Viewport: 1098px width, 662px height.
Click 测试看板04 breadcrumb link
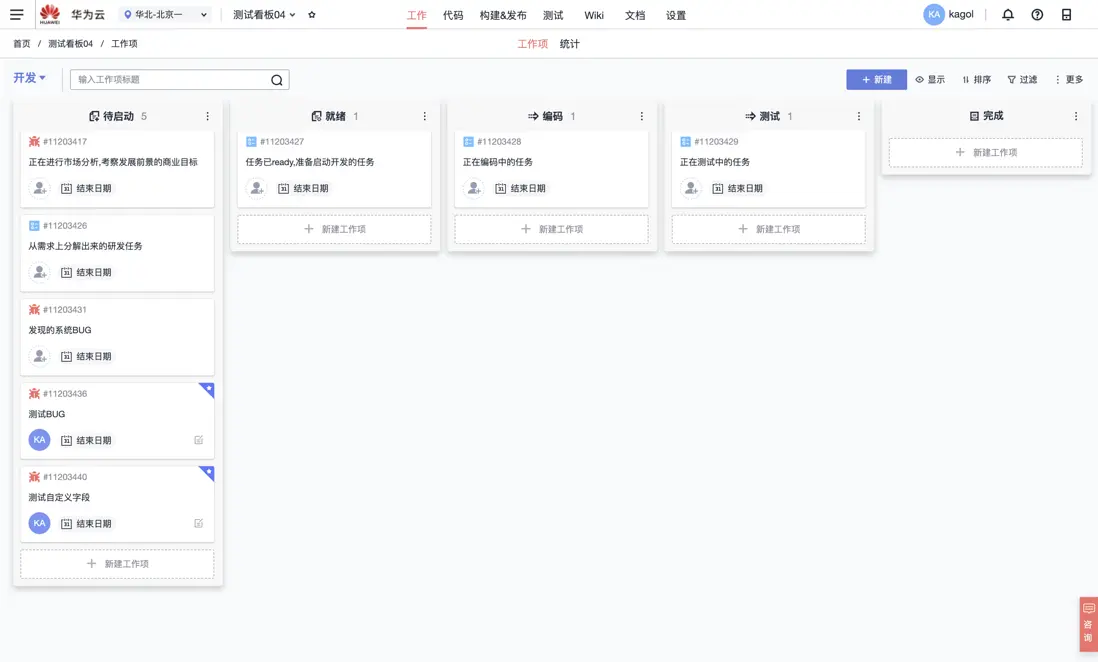pos(70,43)
